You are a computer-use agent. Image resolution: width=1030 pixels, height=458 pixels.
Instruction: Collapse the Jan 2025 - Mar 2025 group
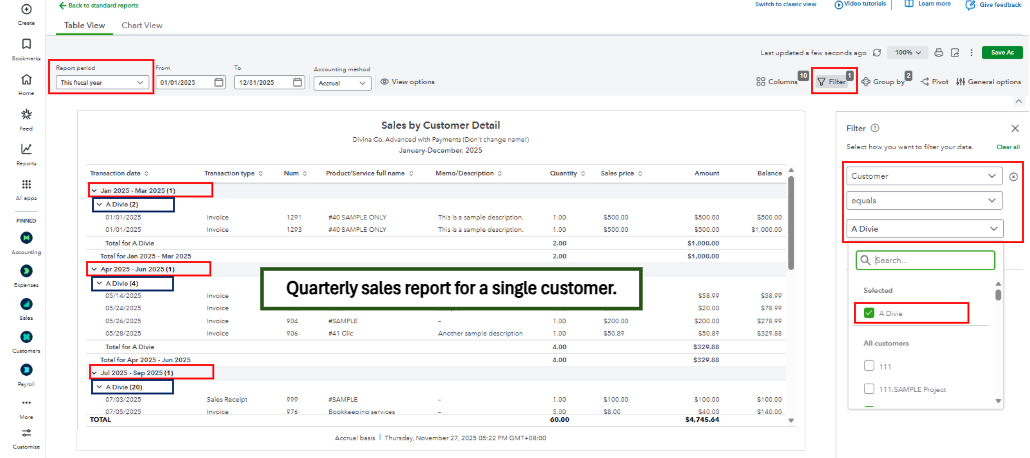click(94, 190)
